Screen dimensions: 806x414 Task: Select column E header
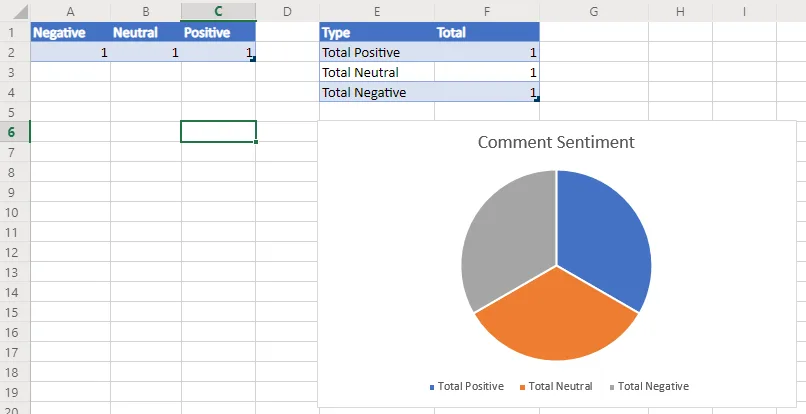click(377, 11)
